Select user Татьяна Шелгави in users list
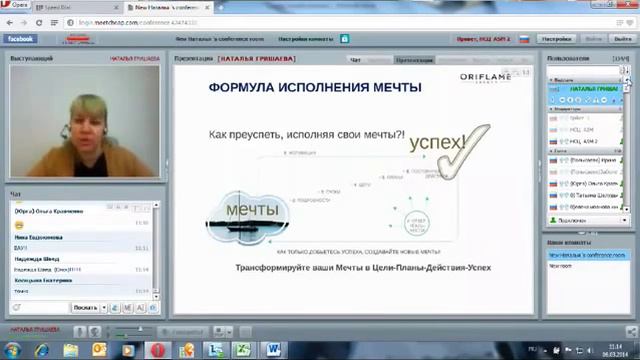The width and height of the screenshot is (640, 360). pos(584,196)
